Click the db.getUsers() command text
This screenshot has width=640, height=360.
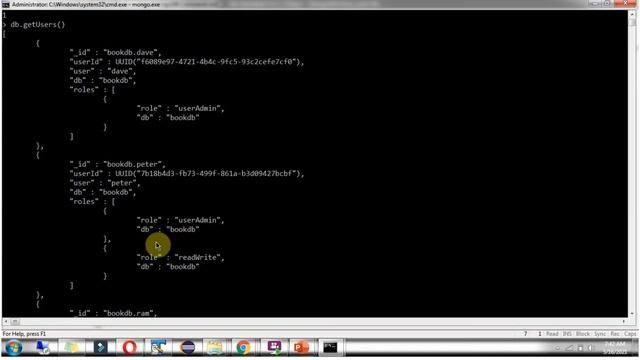pos(38,24)
